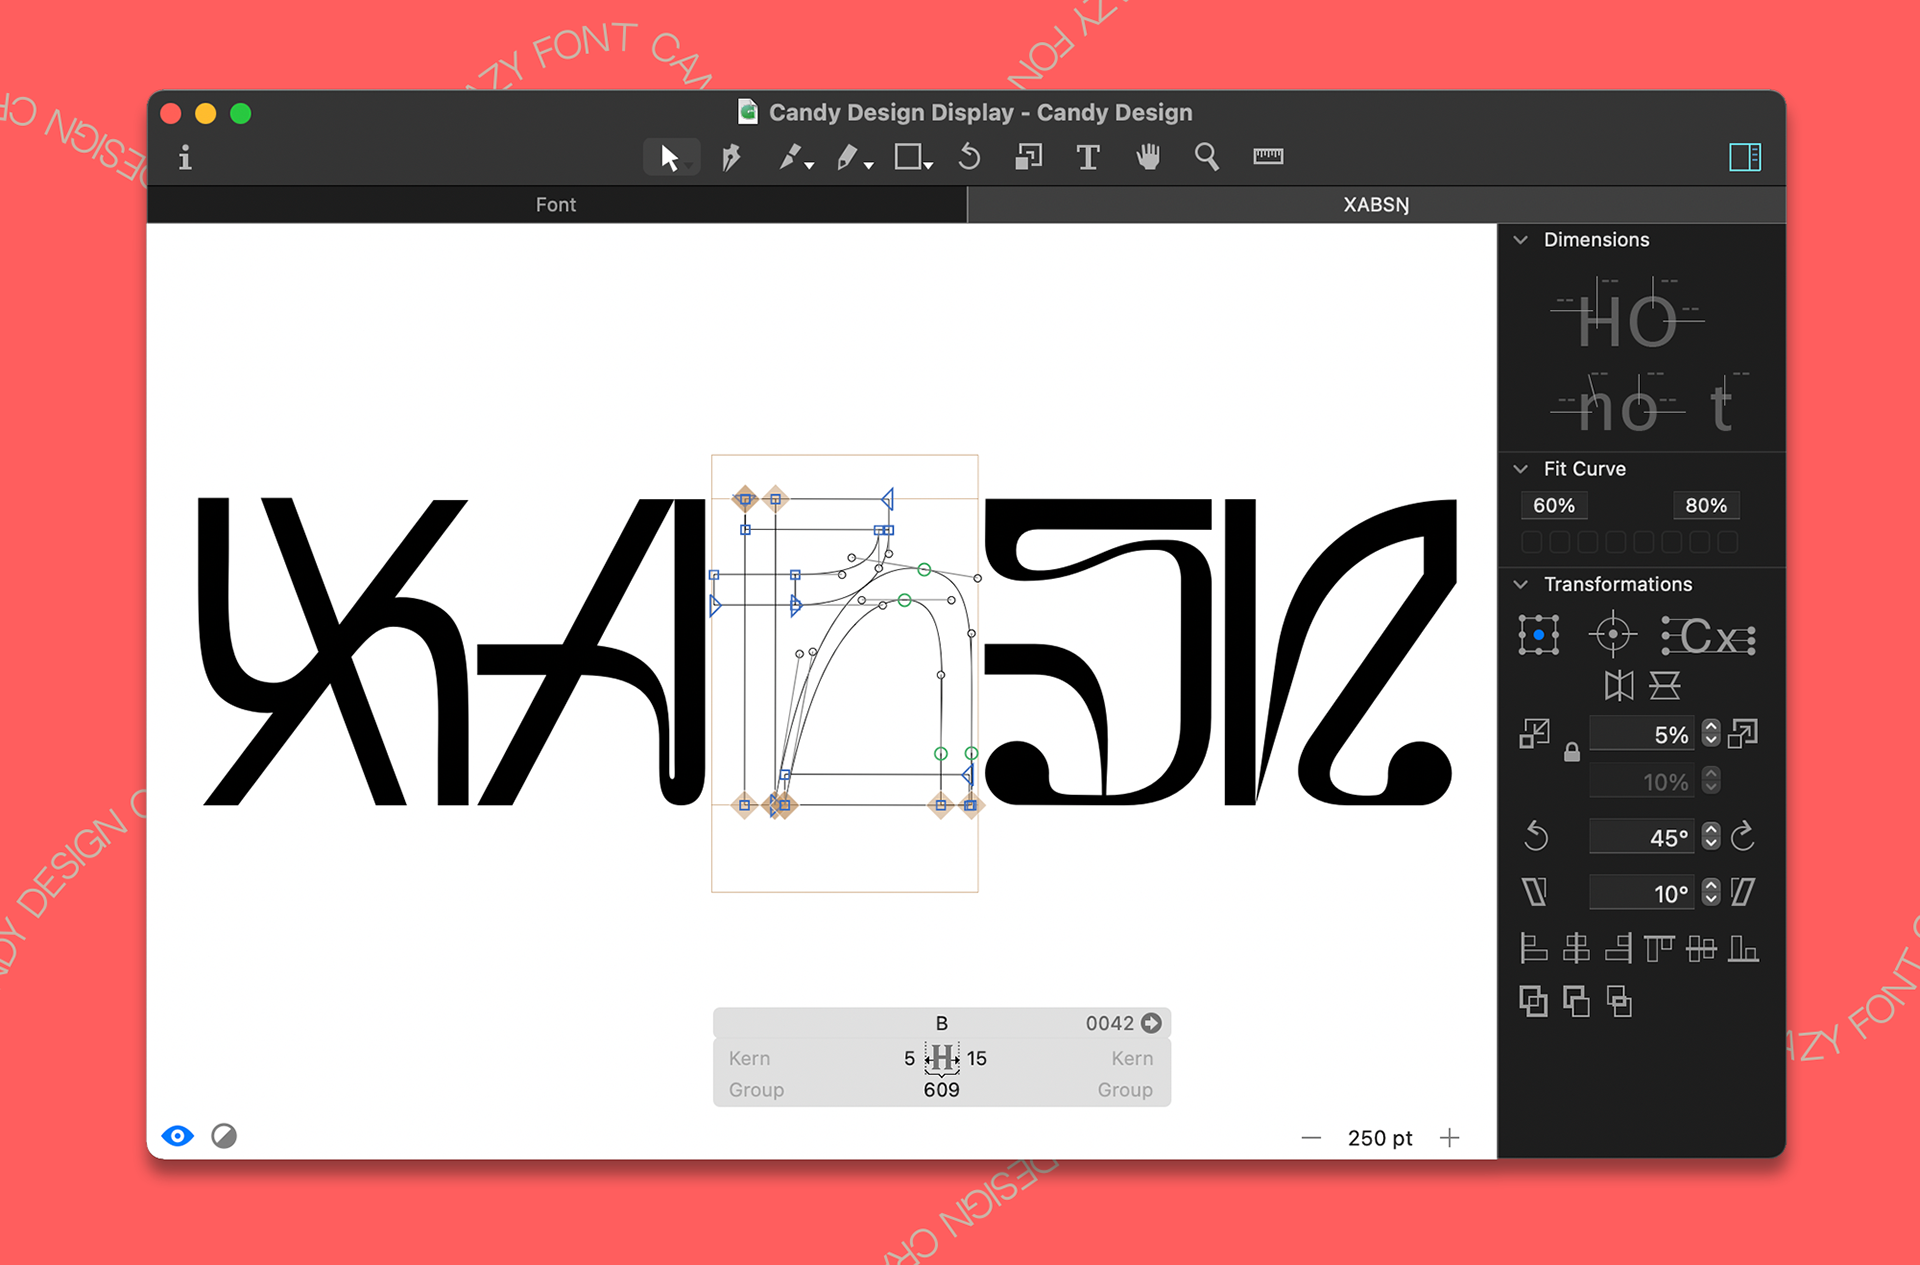Collapse the Transformations section

click(1521, 584)
